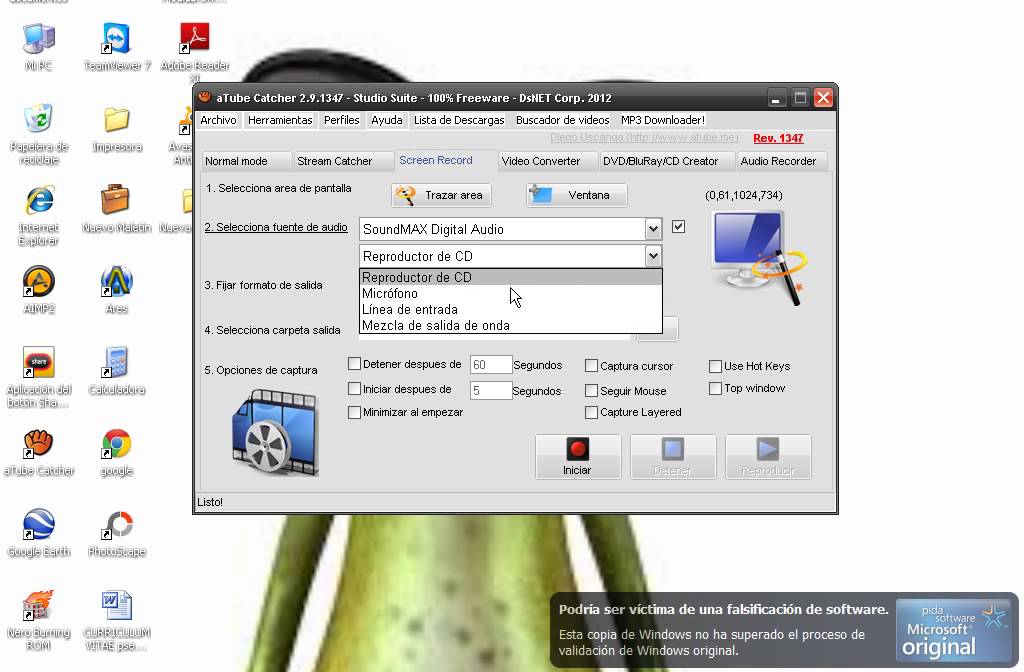Collapse the Reproductor de CD dropdown arrow
Image resolution: width=1024 pixels, height=672 pixels.
point(653,256)
